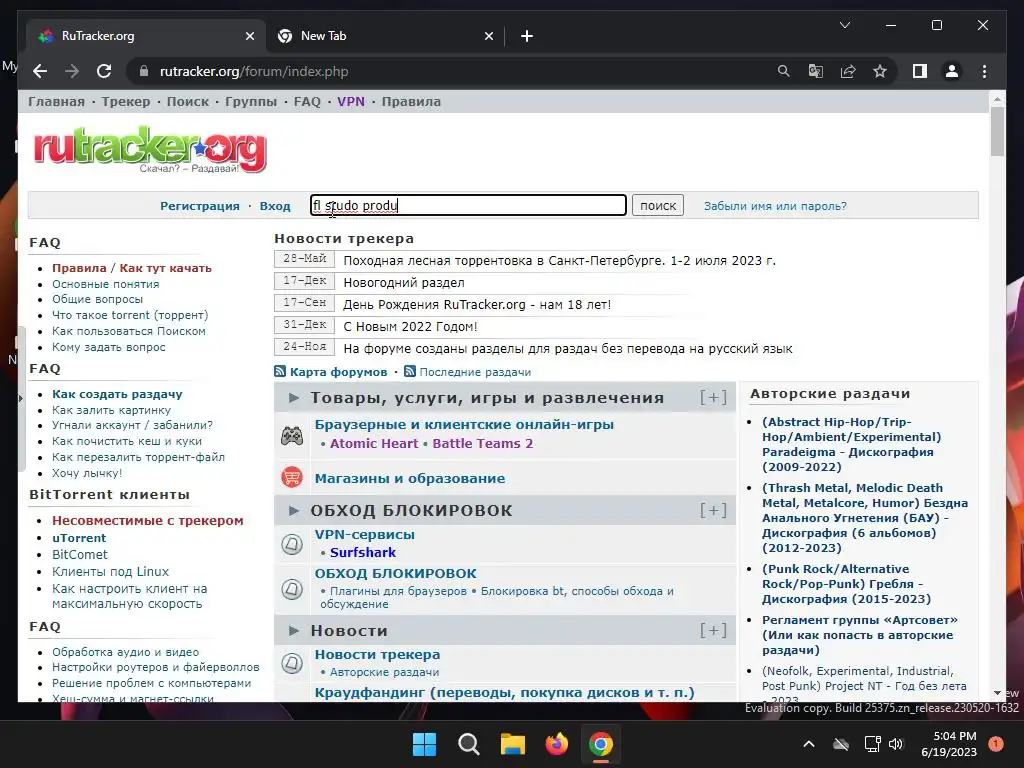This screenshot has width=1024, height=768.
Task: Click the scrollbar down arrow
Action: click(997, 693)
